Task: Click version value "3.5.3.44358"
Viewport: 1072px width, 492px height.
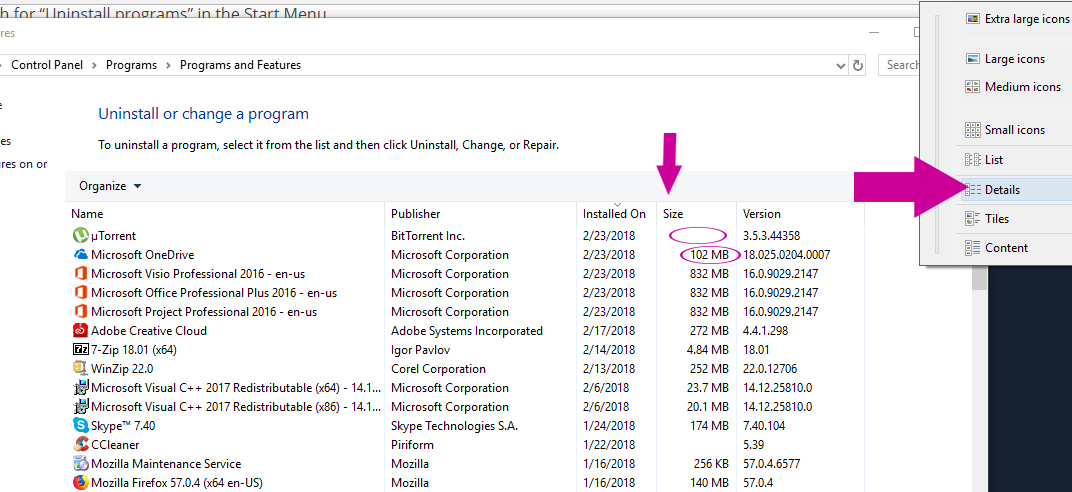Action: pyautogui.click(x=771, y=236)
